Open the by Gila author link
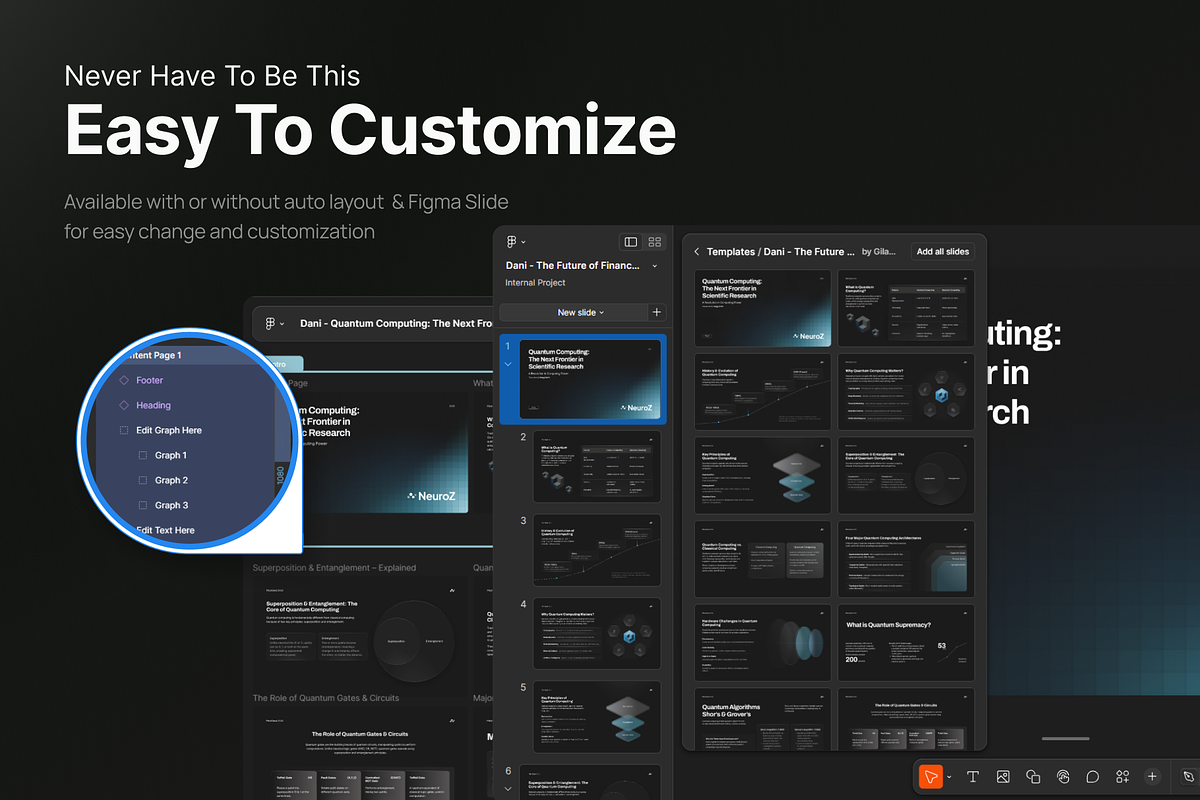The width and height of the screenshot is (1200, 800). click(x=879, y=252)
